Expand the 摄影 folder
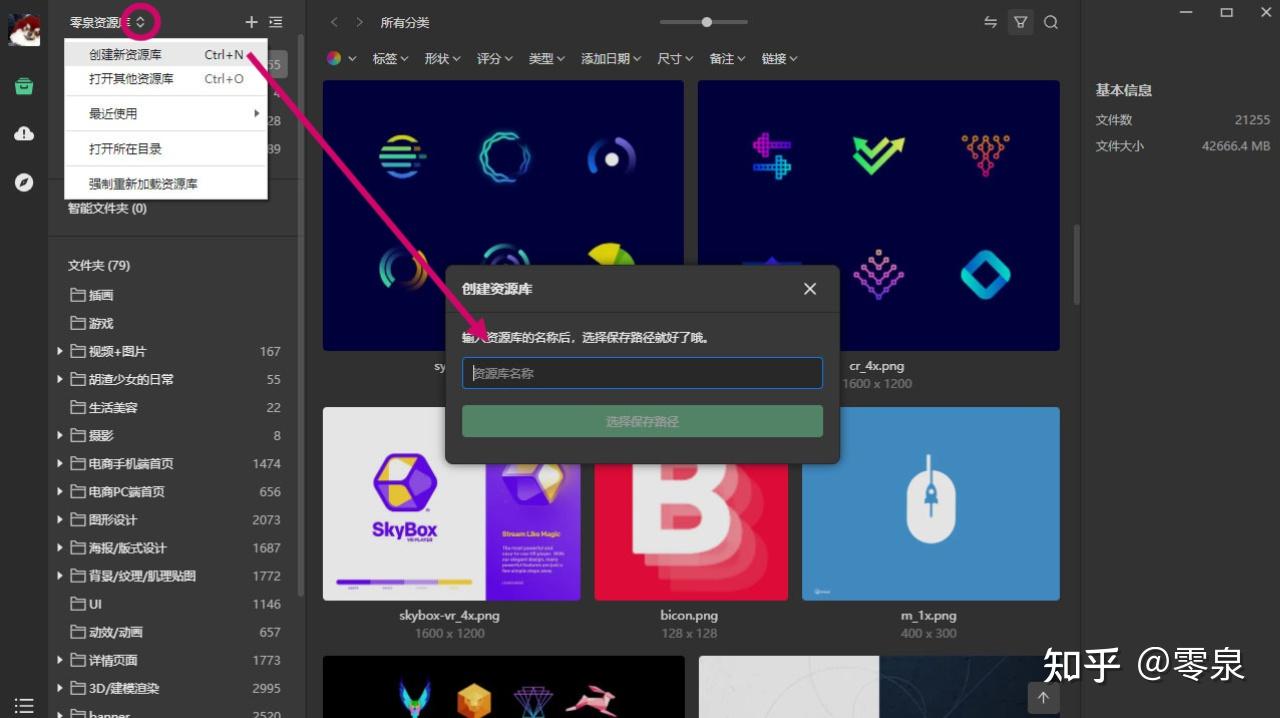The height and width of the screenshot is (718, 1280). click(60, 435)
